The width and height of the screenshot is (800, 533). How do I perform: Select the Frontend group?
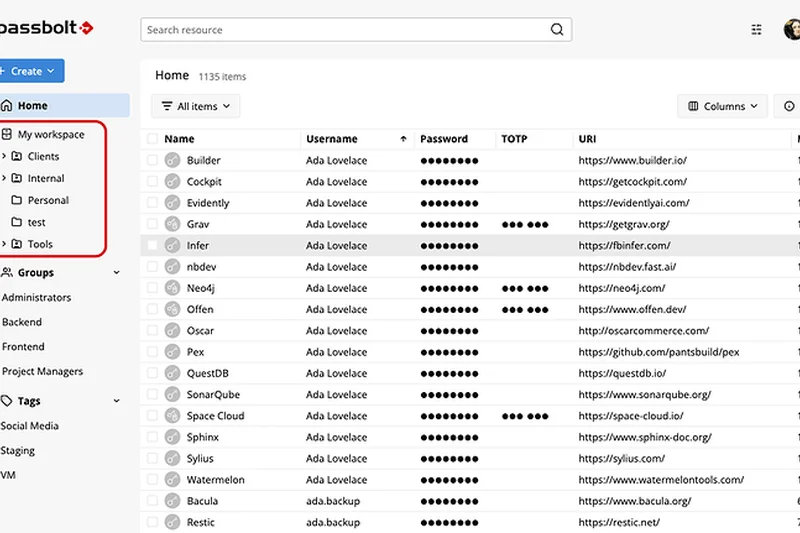click(x=23, y=347)
